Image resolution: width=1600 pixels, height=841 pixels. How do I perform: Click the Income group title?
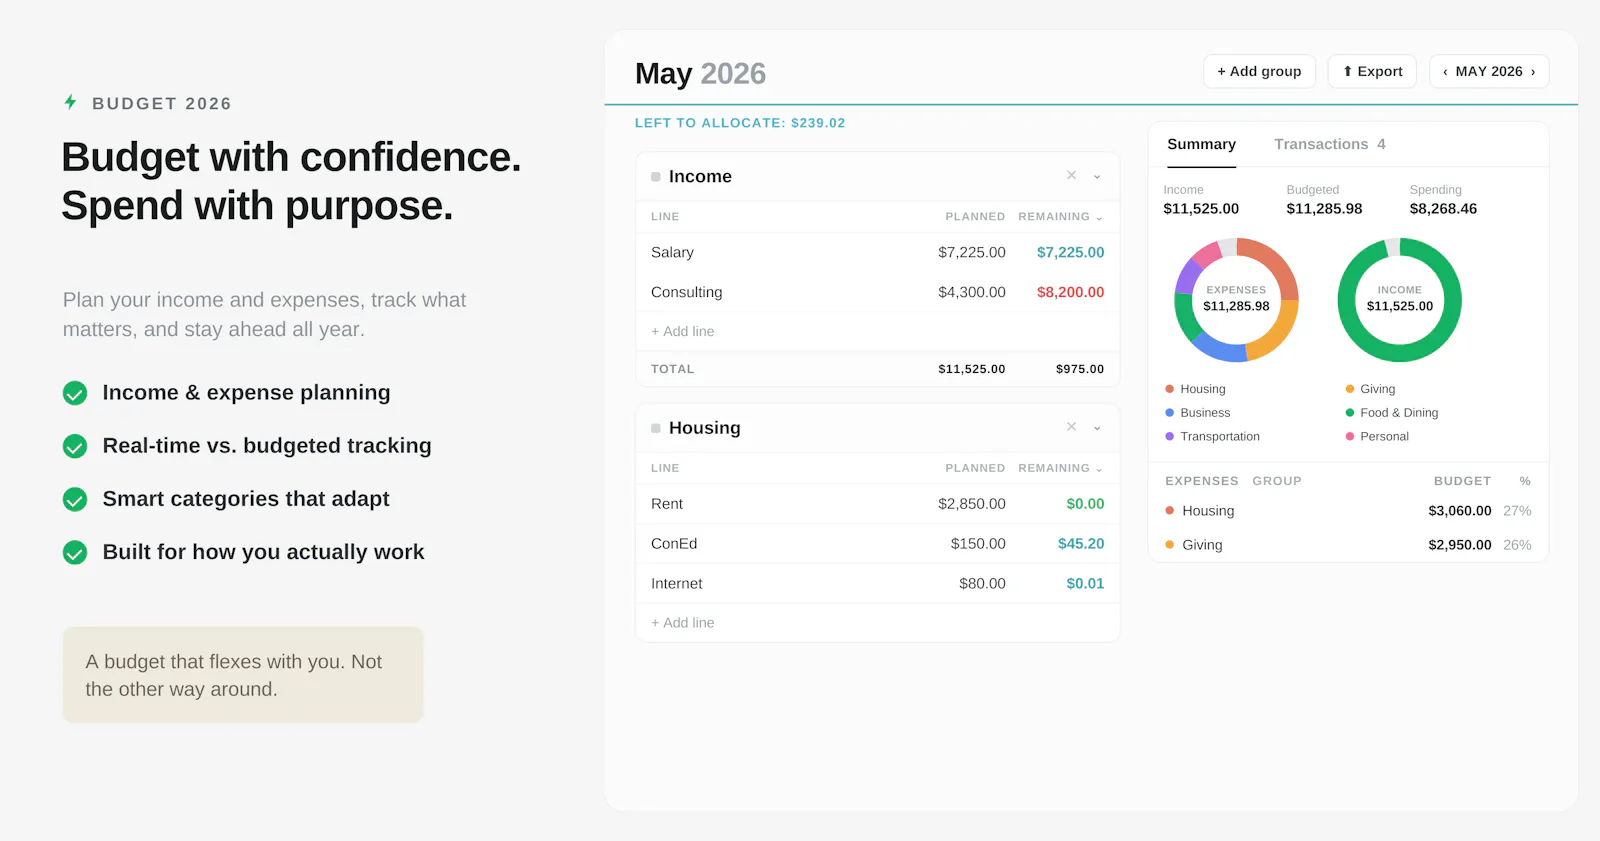pos(700,176)
